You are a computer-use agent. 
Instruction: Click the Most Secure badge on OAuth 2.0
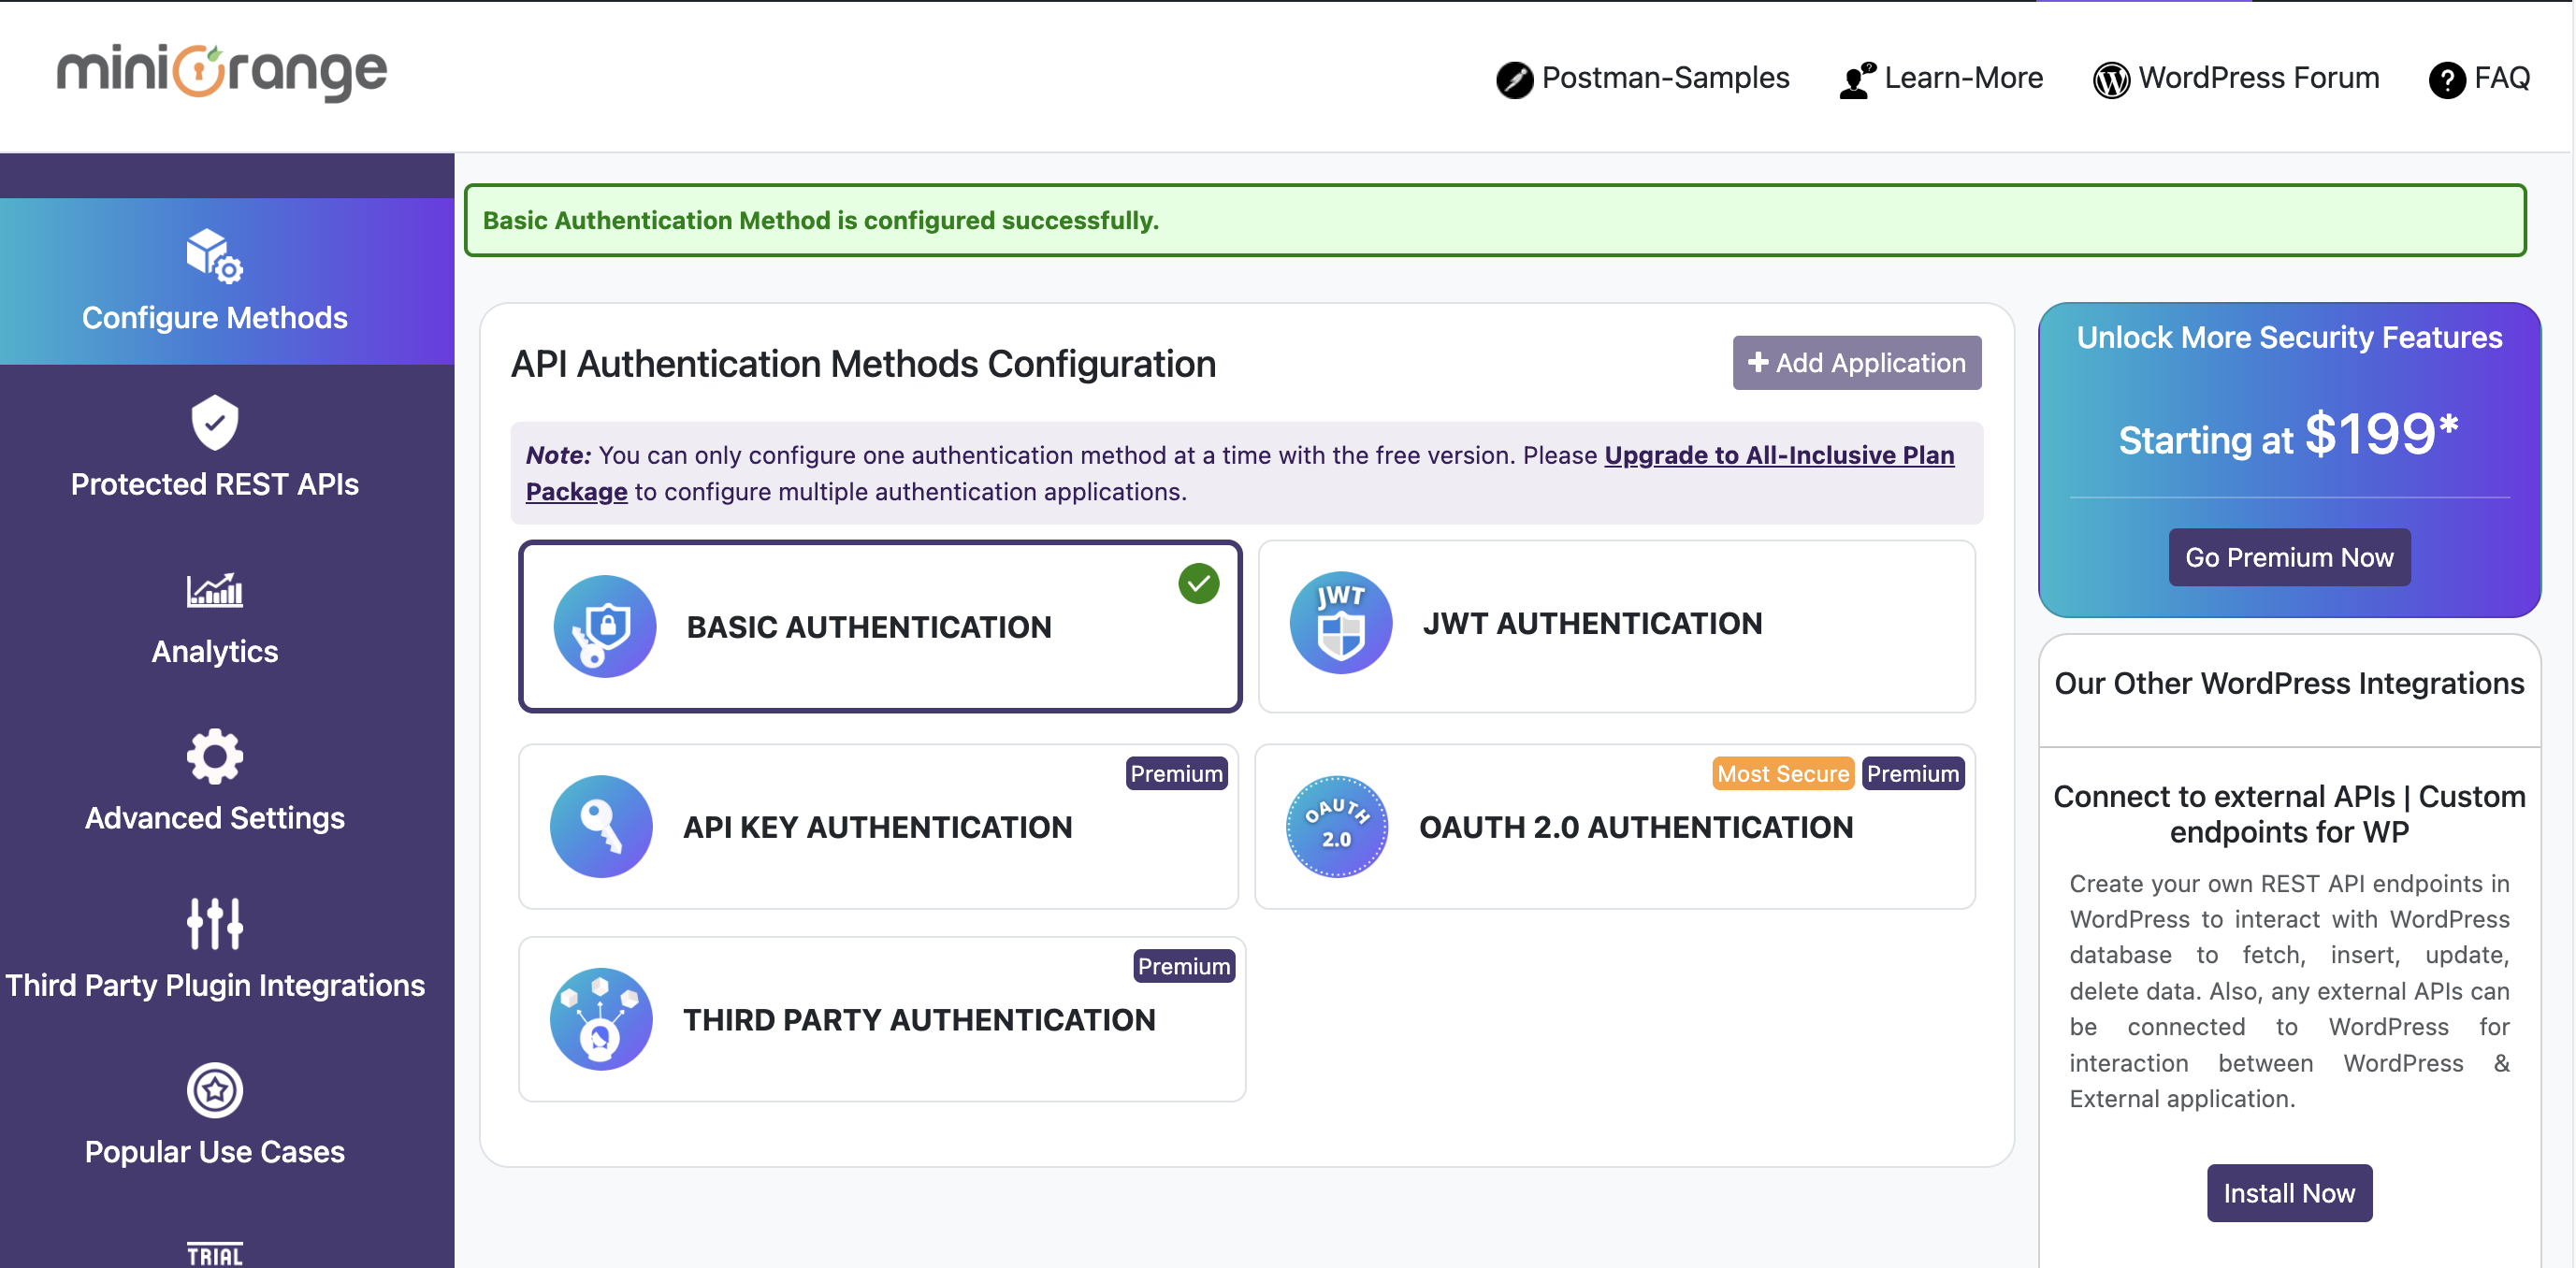[x=1783, y=773]
